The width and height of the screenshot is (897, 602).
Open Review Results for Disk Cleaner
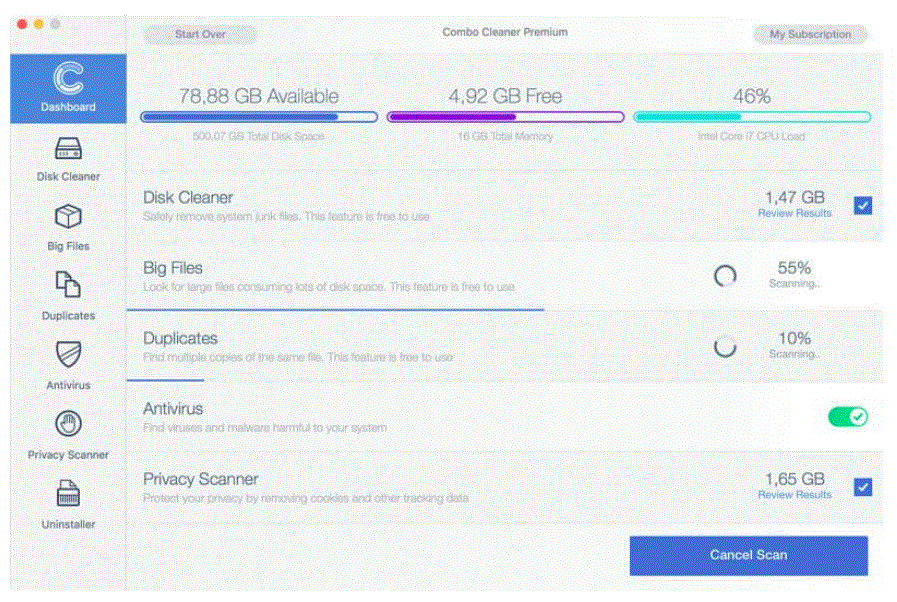795,213
